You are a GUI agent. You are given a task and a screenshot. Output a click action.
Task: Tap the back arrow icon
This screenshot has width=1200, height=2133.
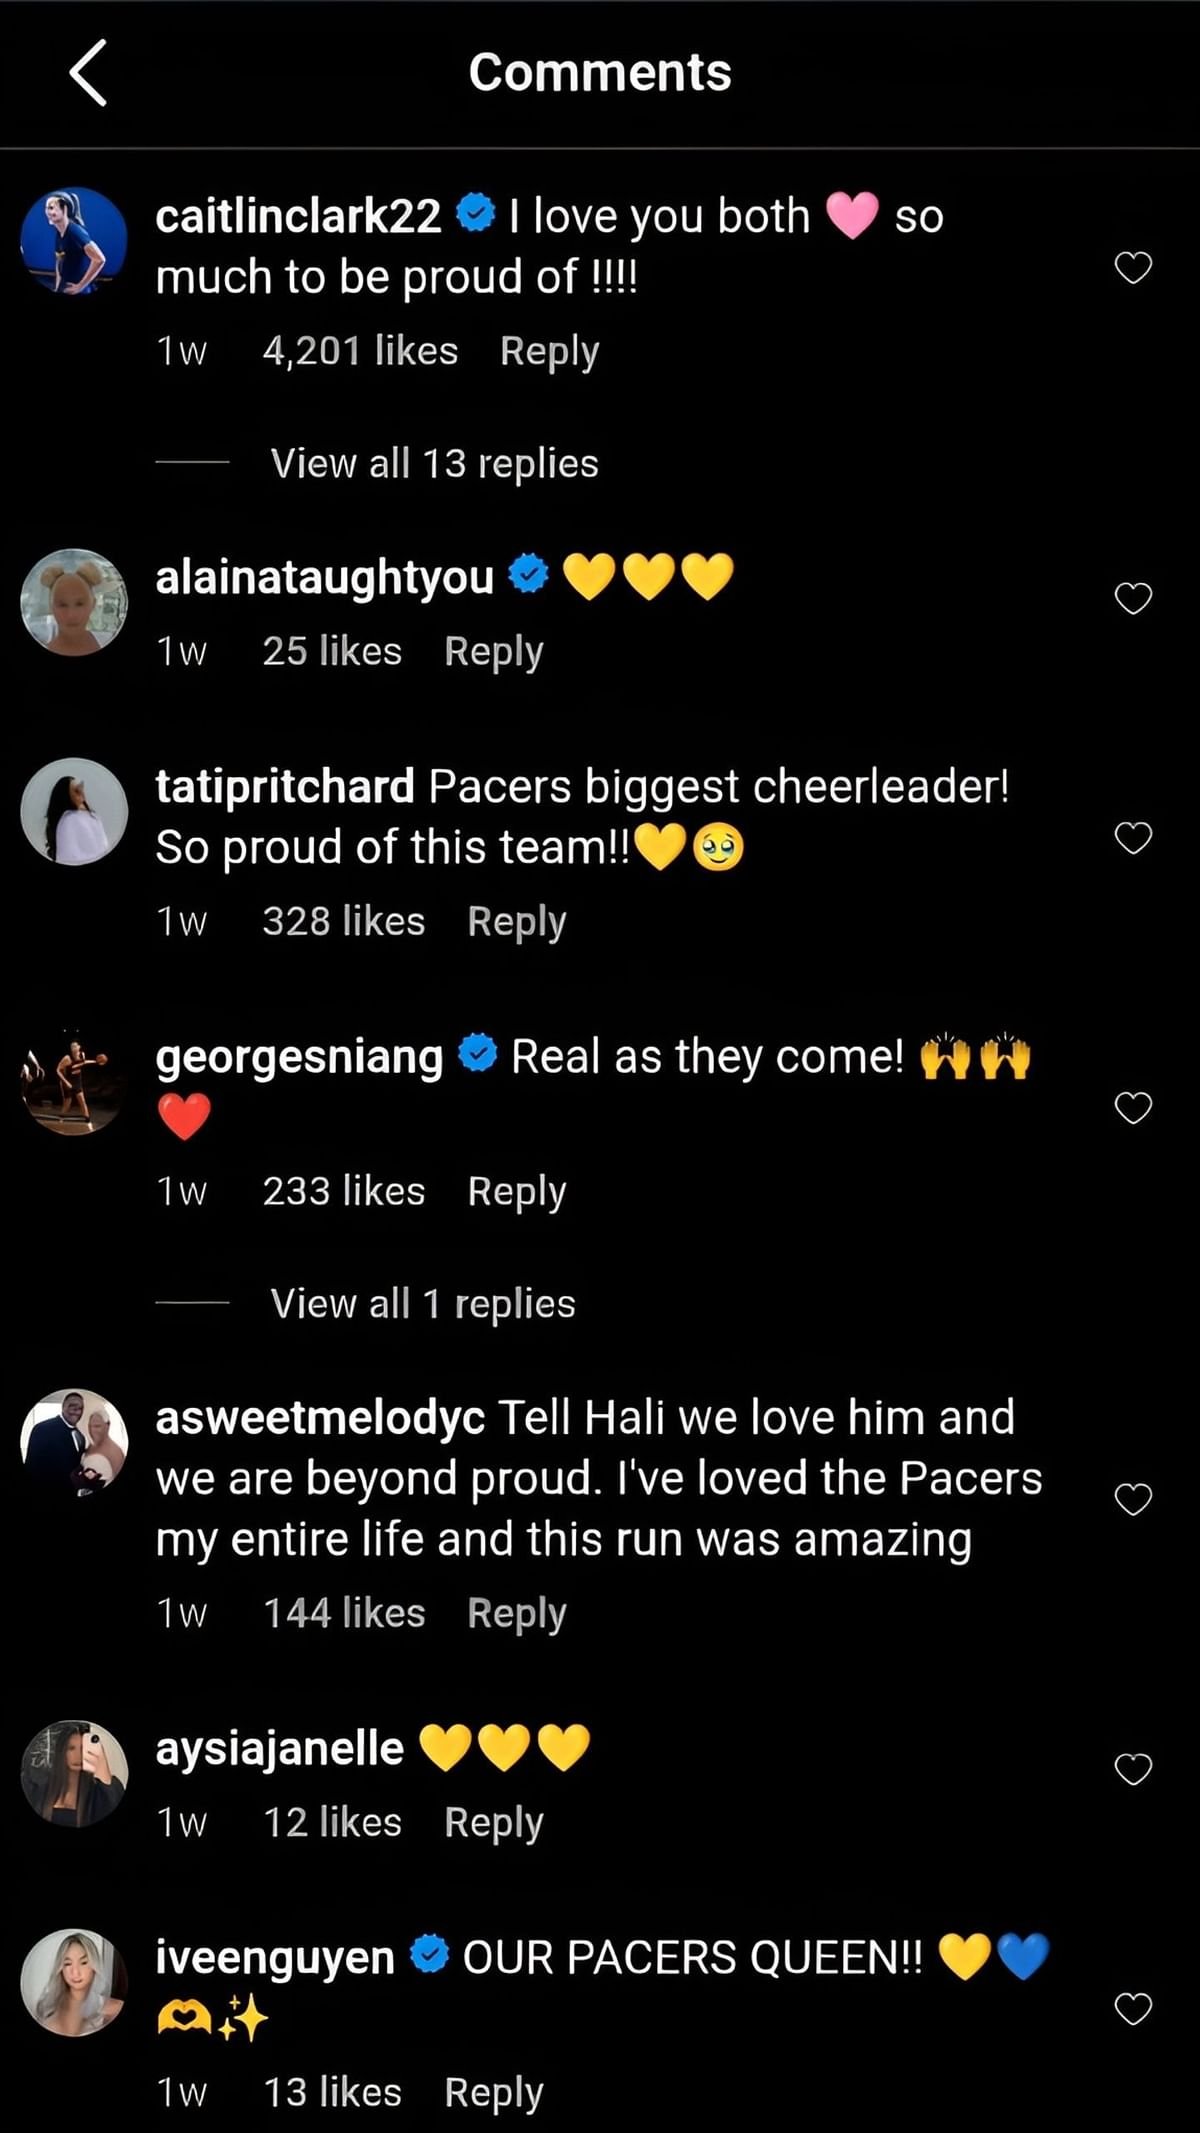(x=88, y=73)
